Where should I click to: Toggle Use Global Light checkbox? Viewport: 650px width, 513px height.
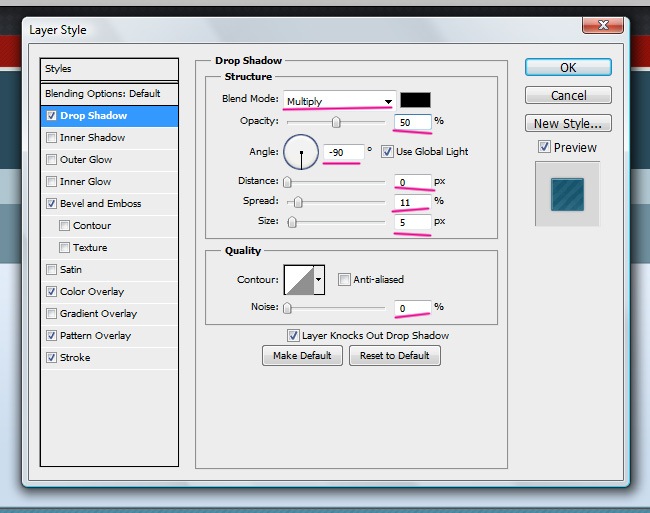[x=387, y=152]
